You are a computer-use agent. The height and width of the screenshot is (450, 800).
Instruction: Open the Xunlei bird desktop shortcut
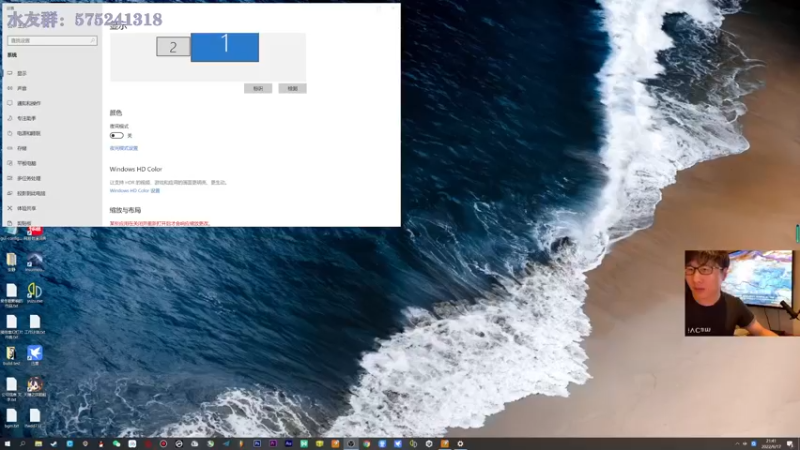point(34,355)
